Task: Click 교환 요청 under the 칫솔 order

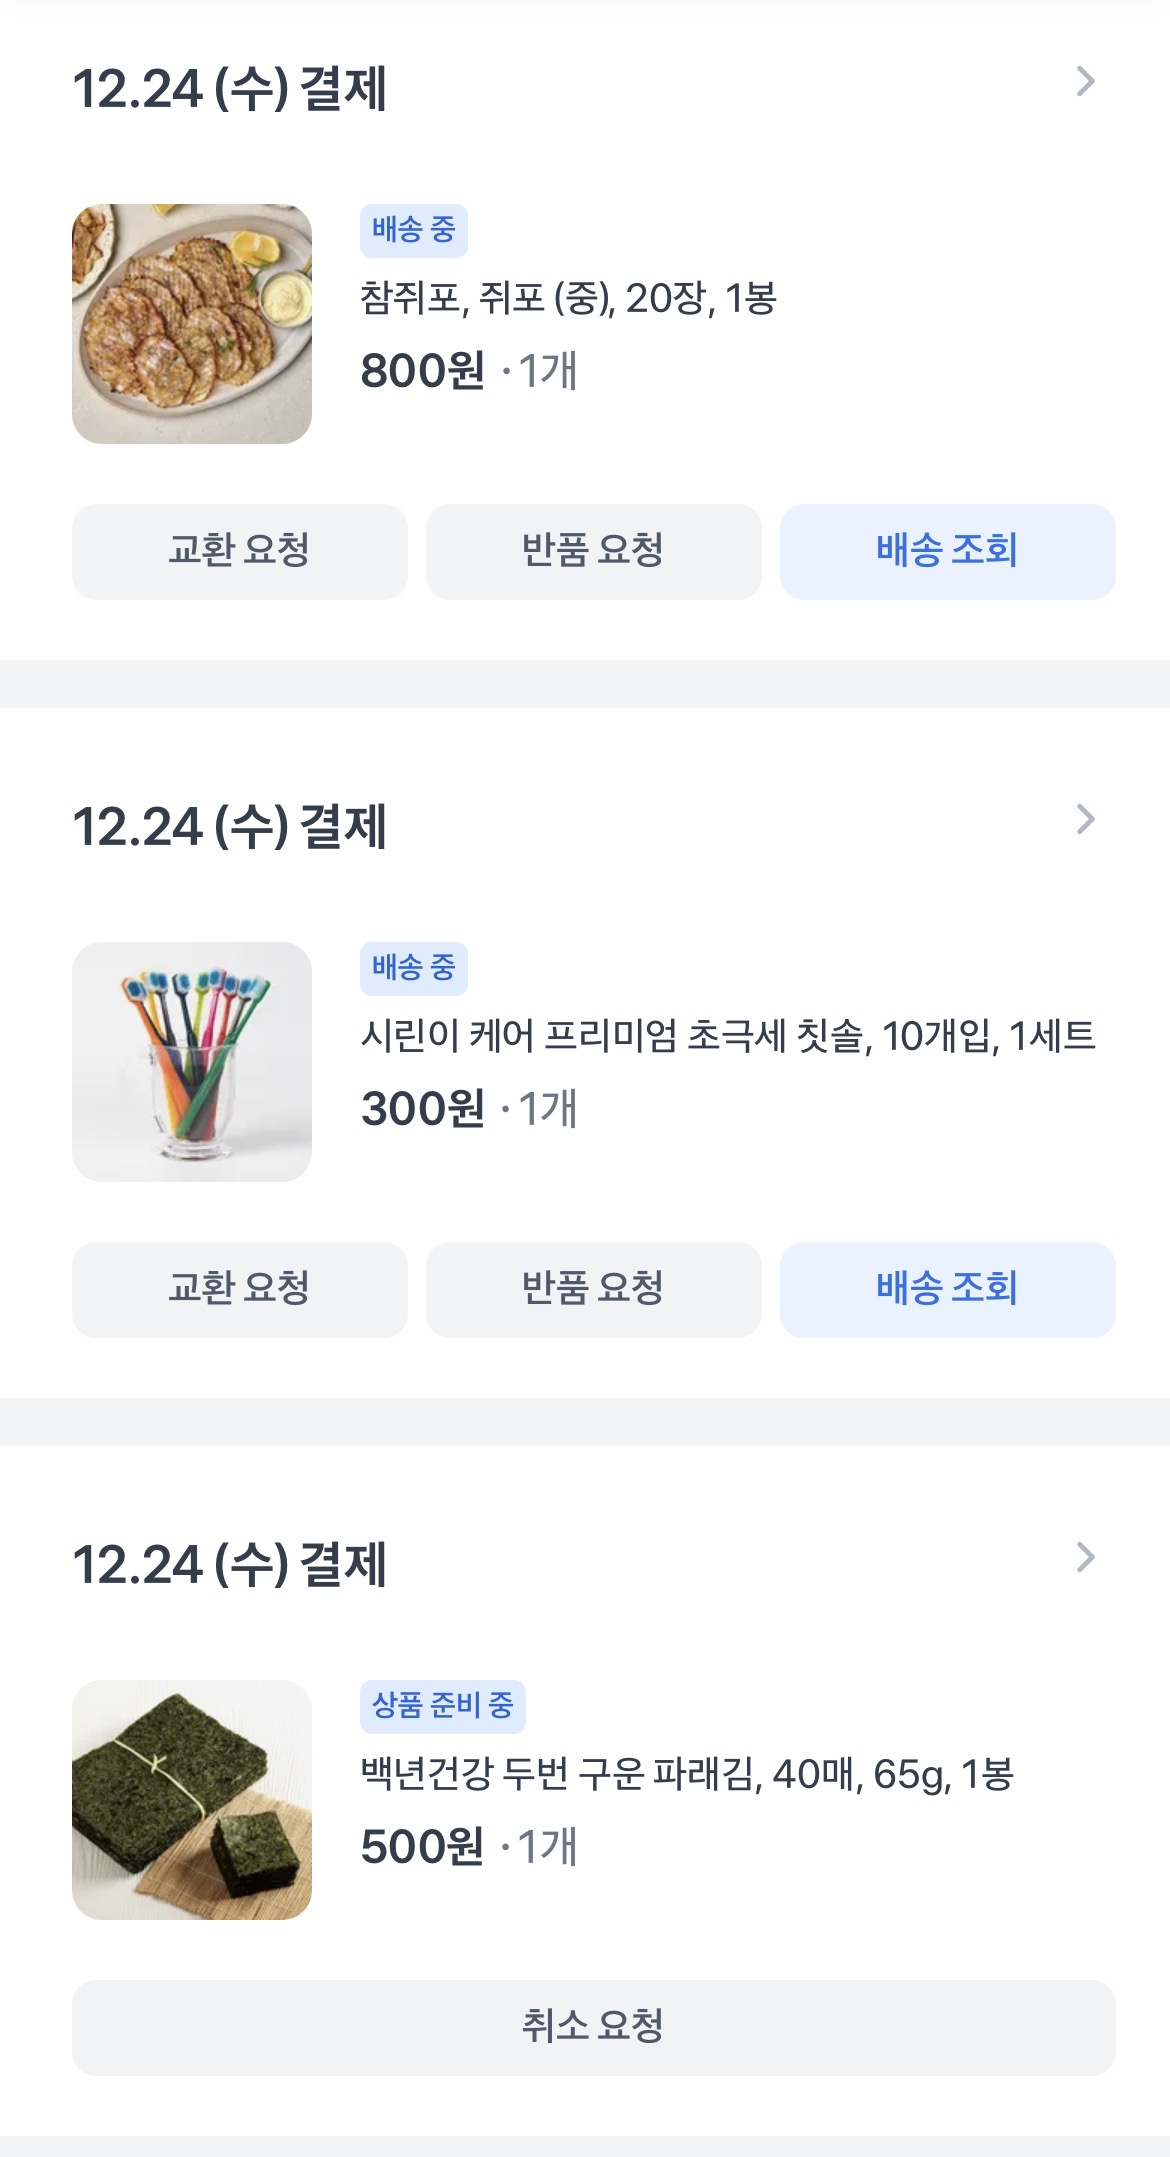Action: pos(239,1290)
